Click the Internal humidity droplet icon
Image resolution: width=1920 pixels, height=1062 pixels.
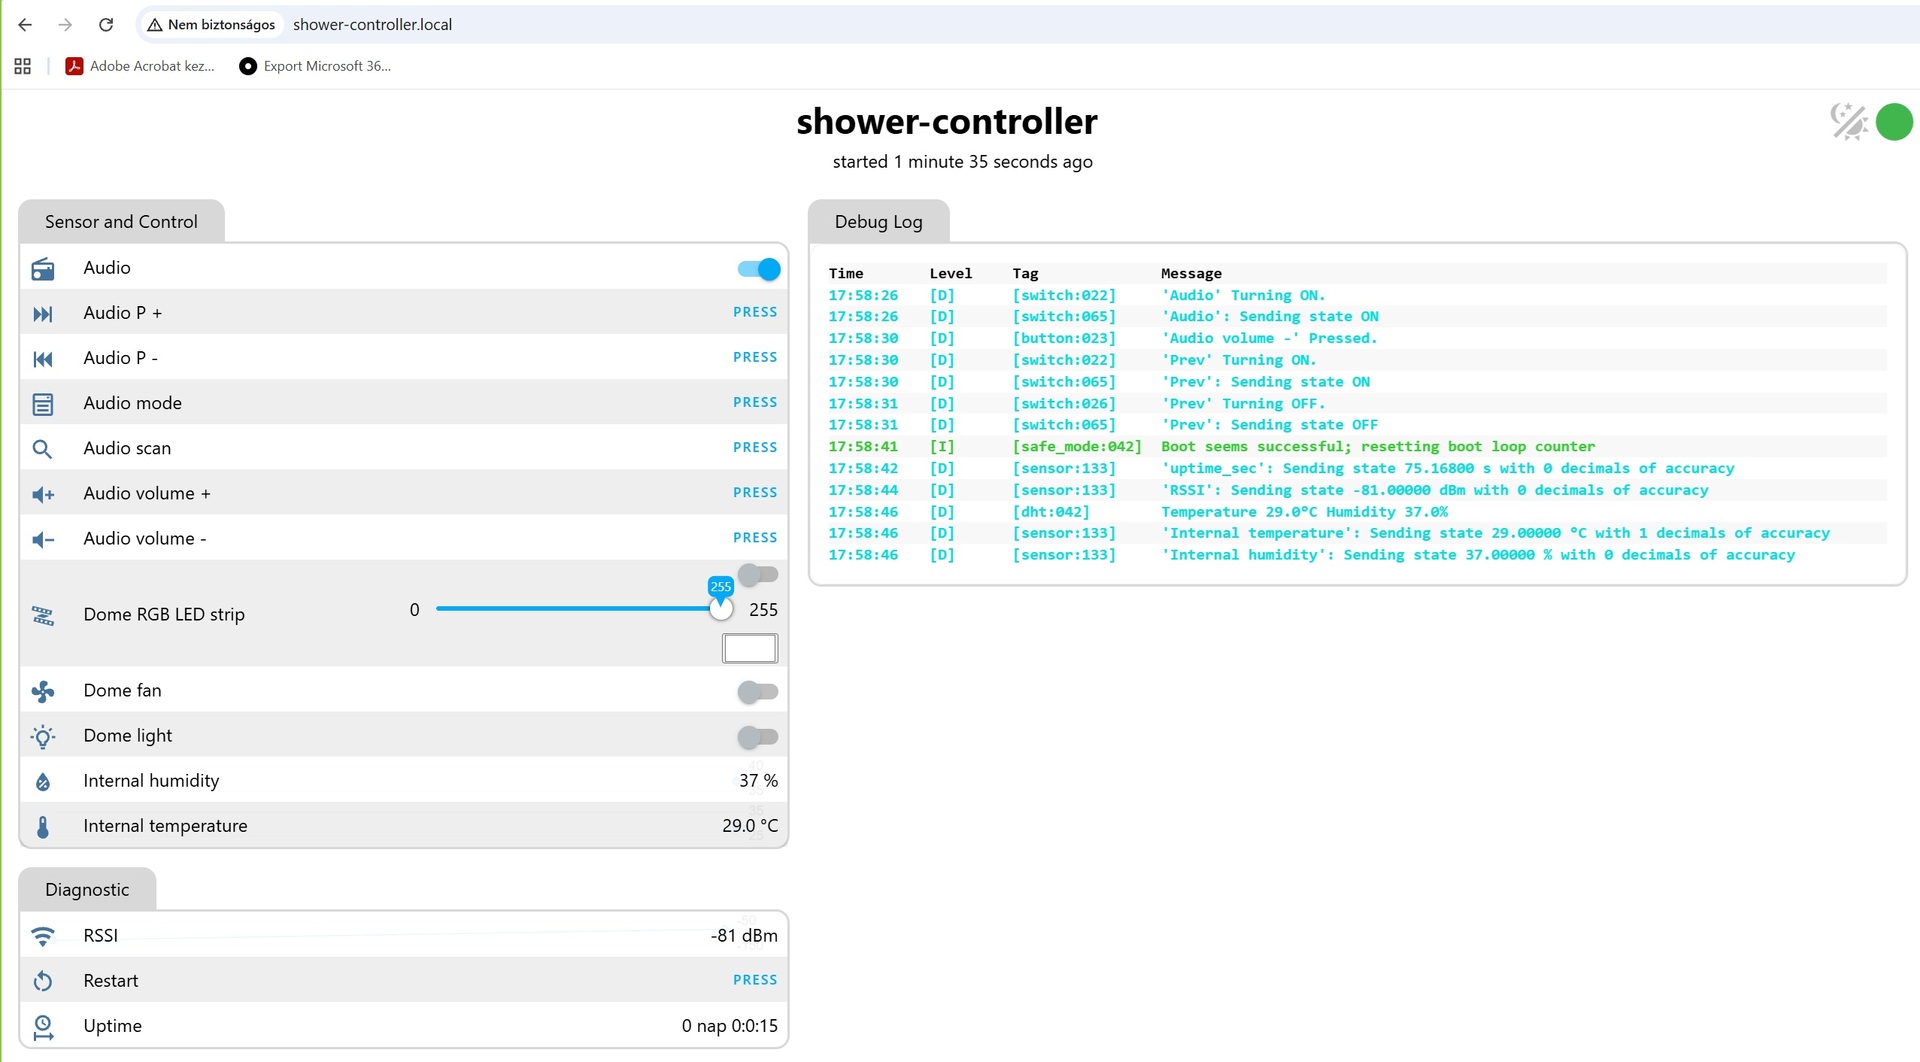(43, 782)
